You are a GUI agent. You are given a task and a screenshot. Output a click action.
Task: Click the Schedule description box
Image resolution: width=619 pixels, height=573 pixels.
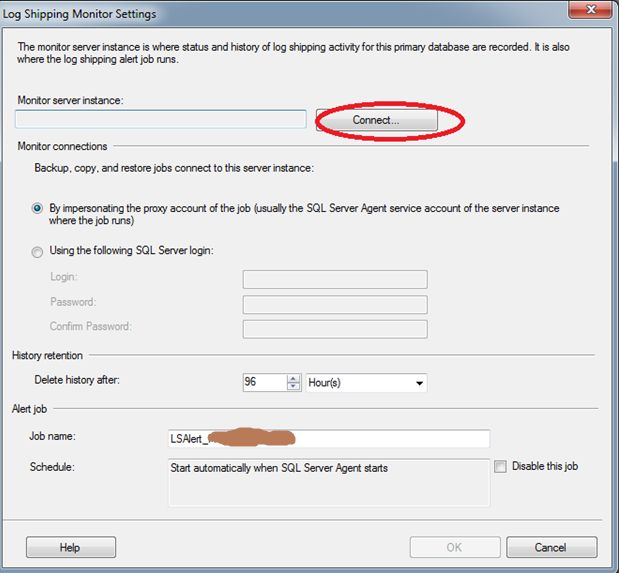[x=329, y=482]
